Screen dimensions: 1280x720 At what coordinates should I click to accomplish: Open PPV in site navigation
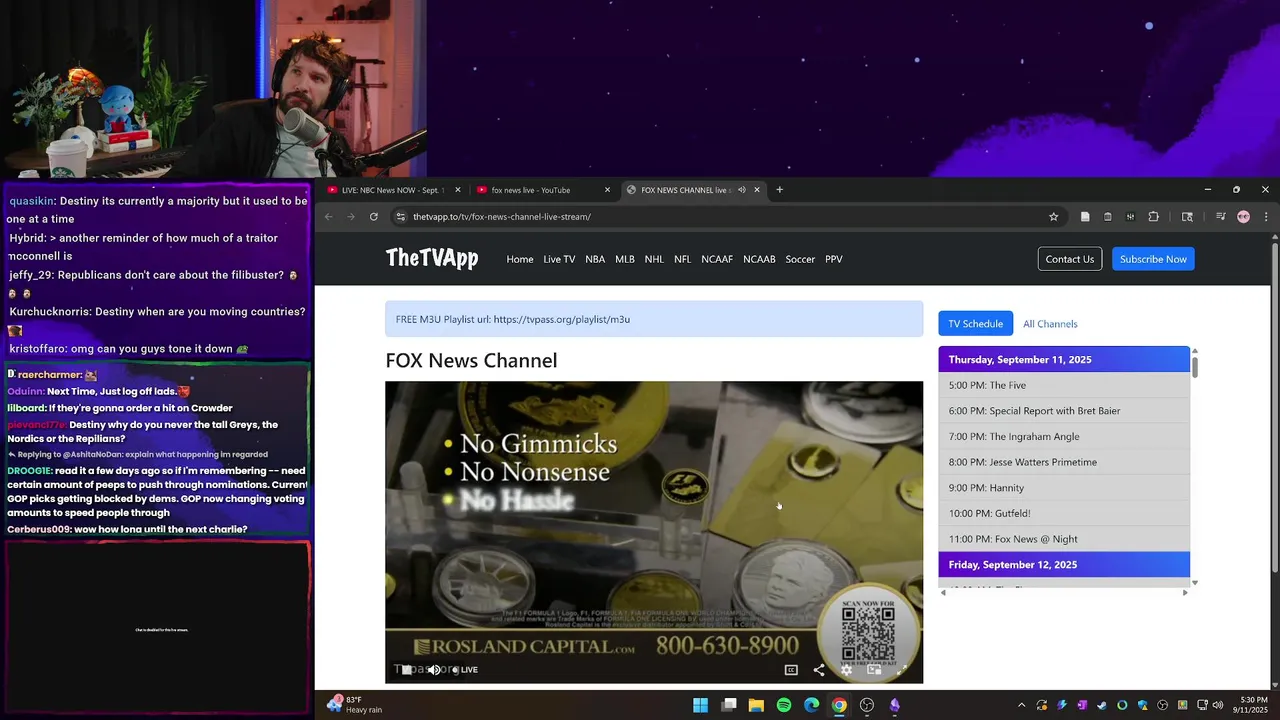click(x=834, y=259)
